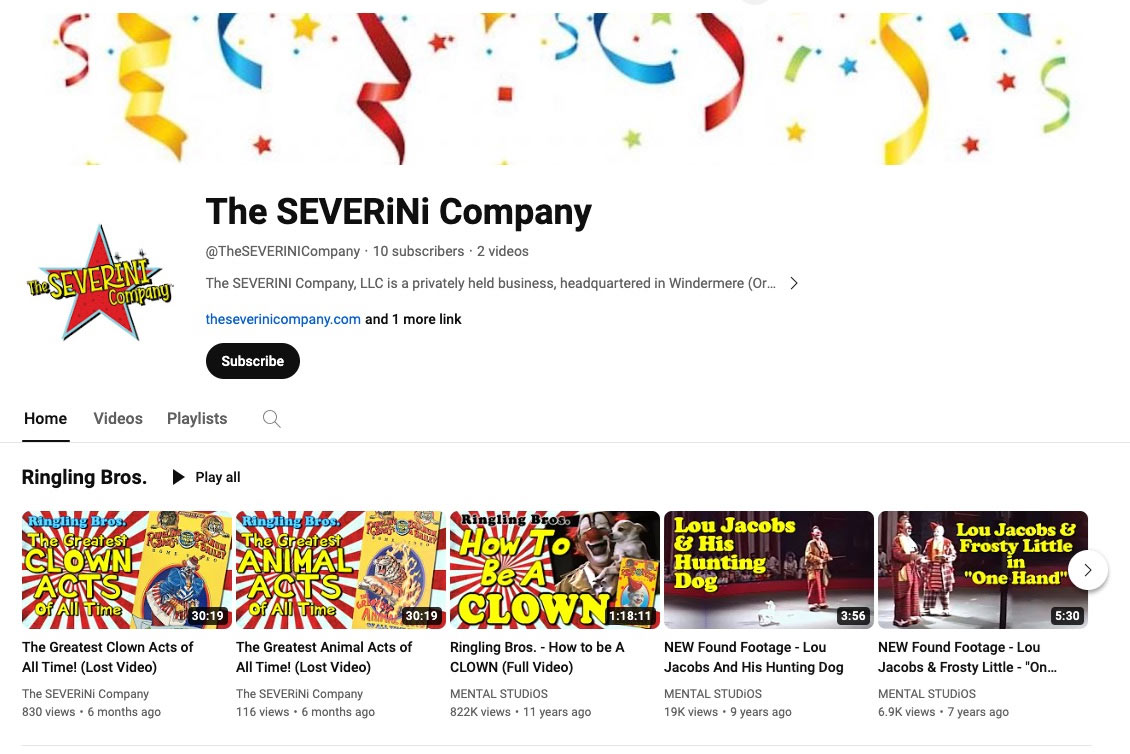Click 'Ringling Bros. - How to be A CLOWN' title
1130x754 pixels.
(x=537, y=657)
